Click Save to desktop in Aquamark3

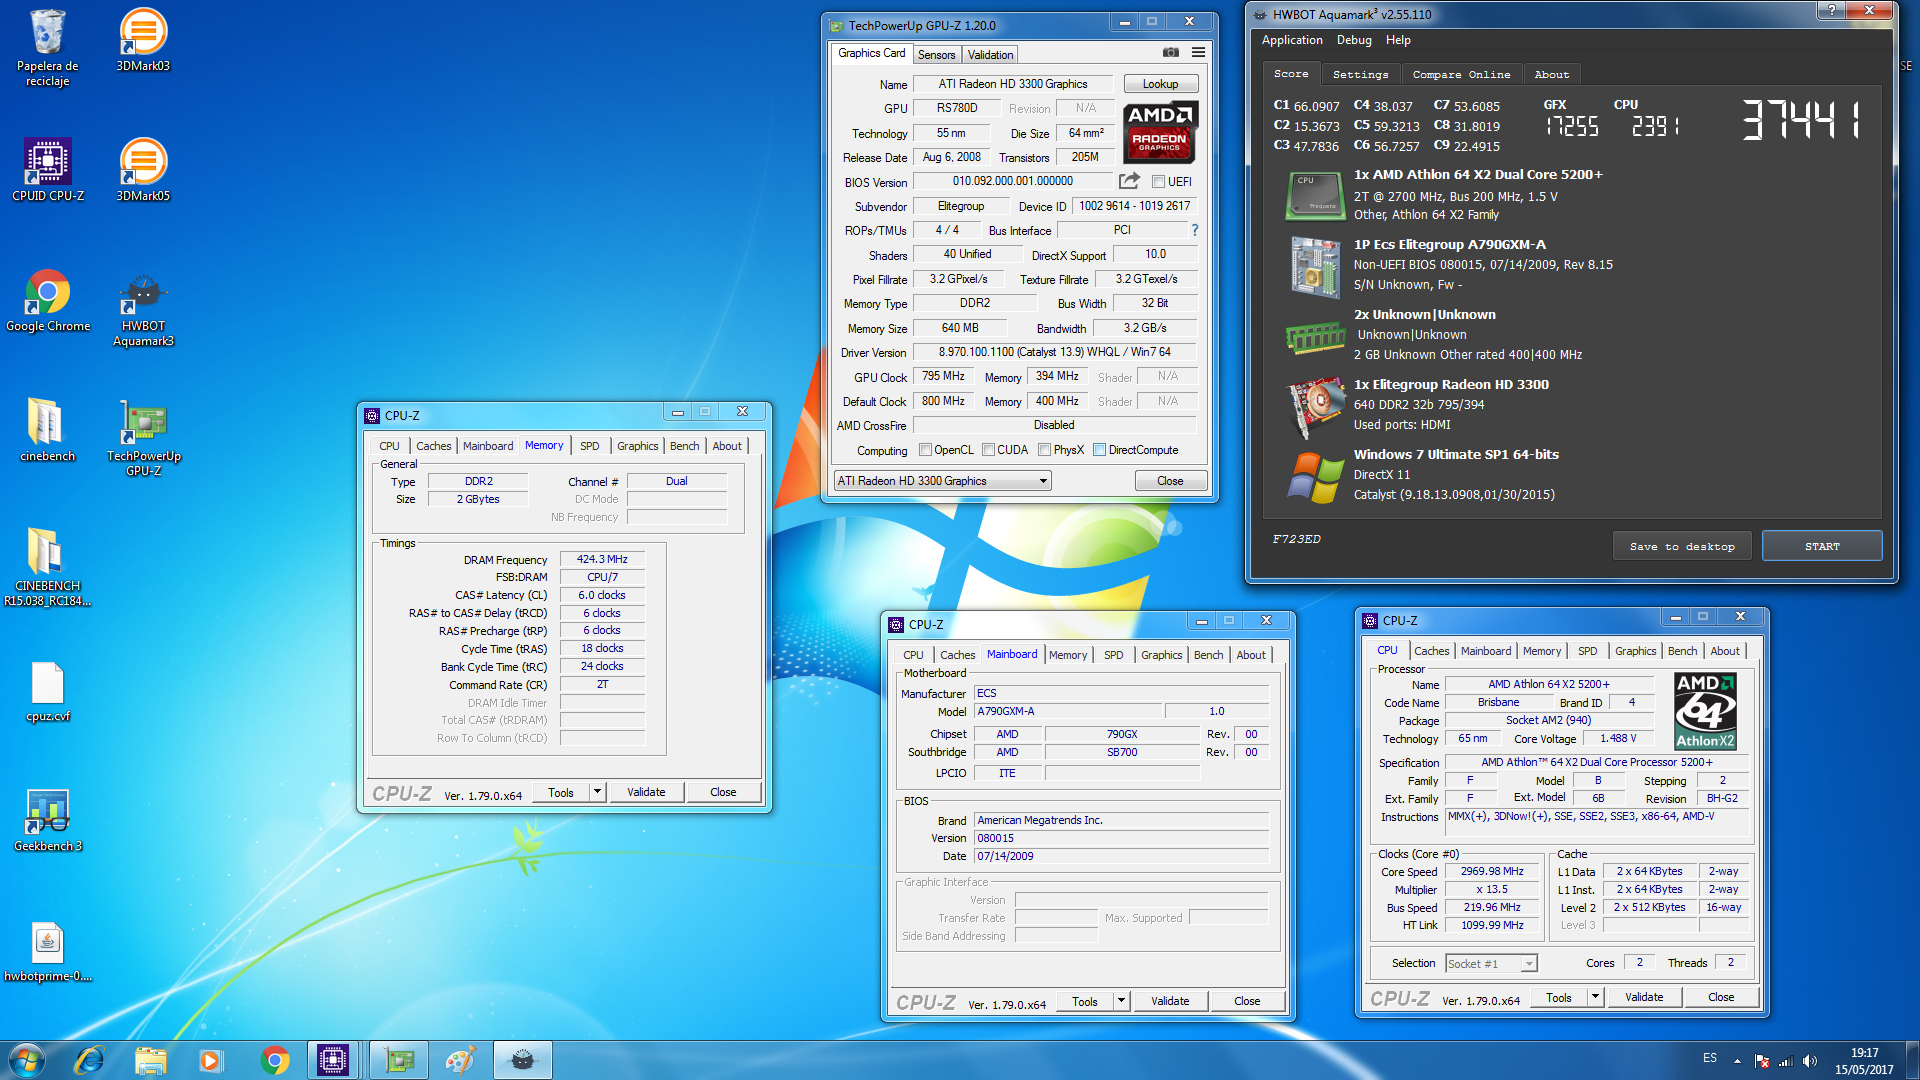click(x=1681, y=546)
